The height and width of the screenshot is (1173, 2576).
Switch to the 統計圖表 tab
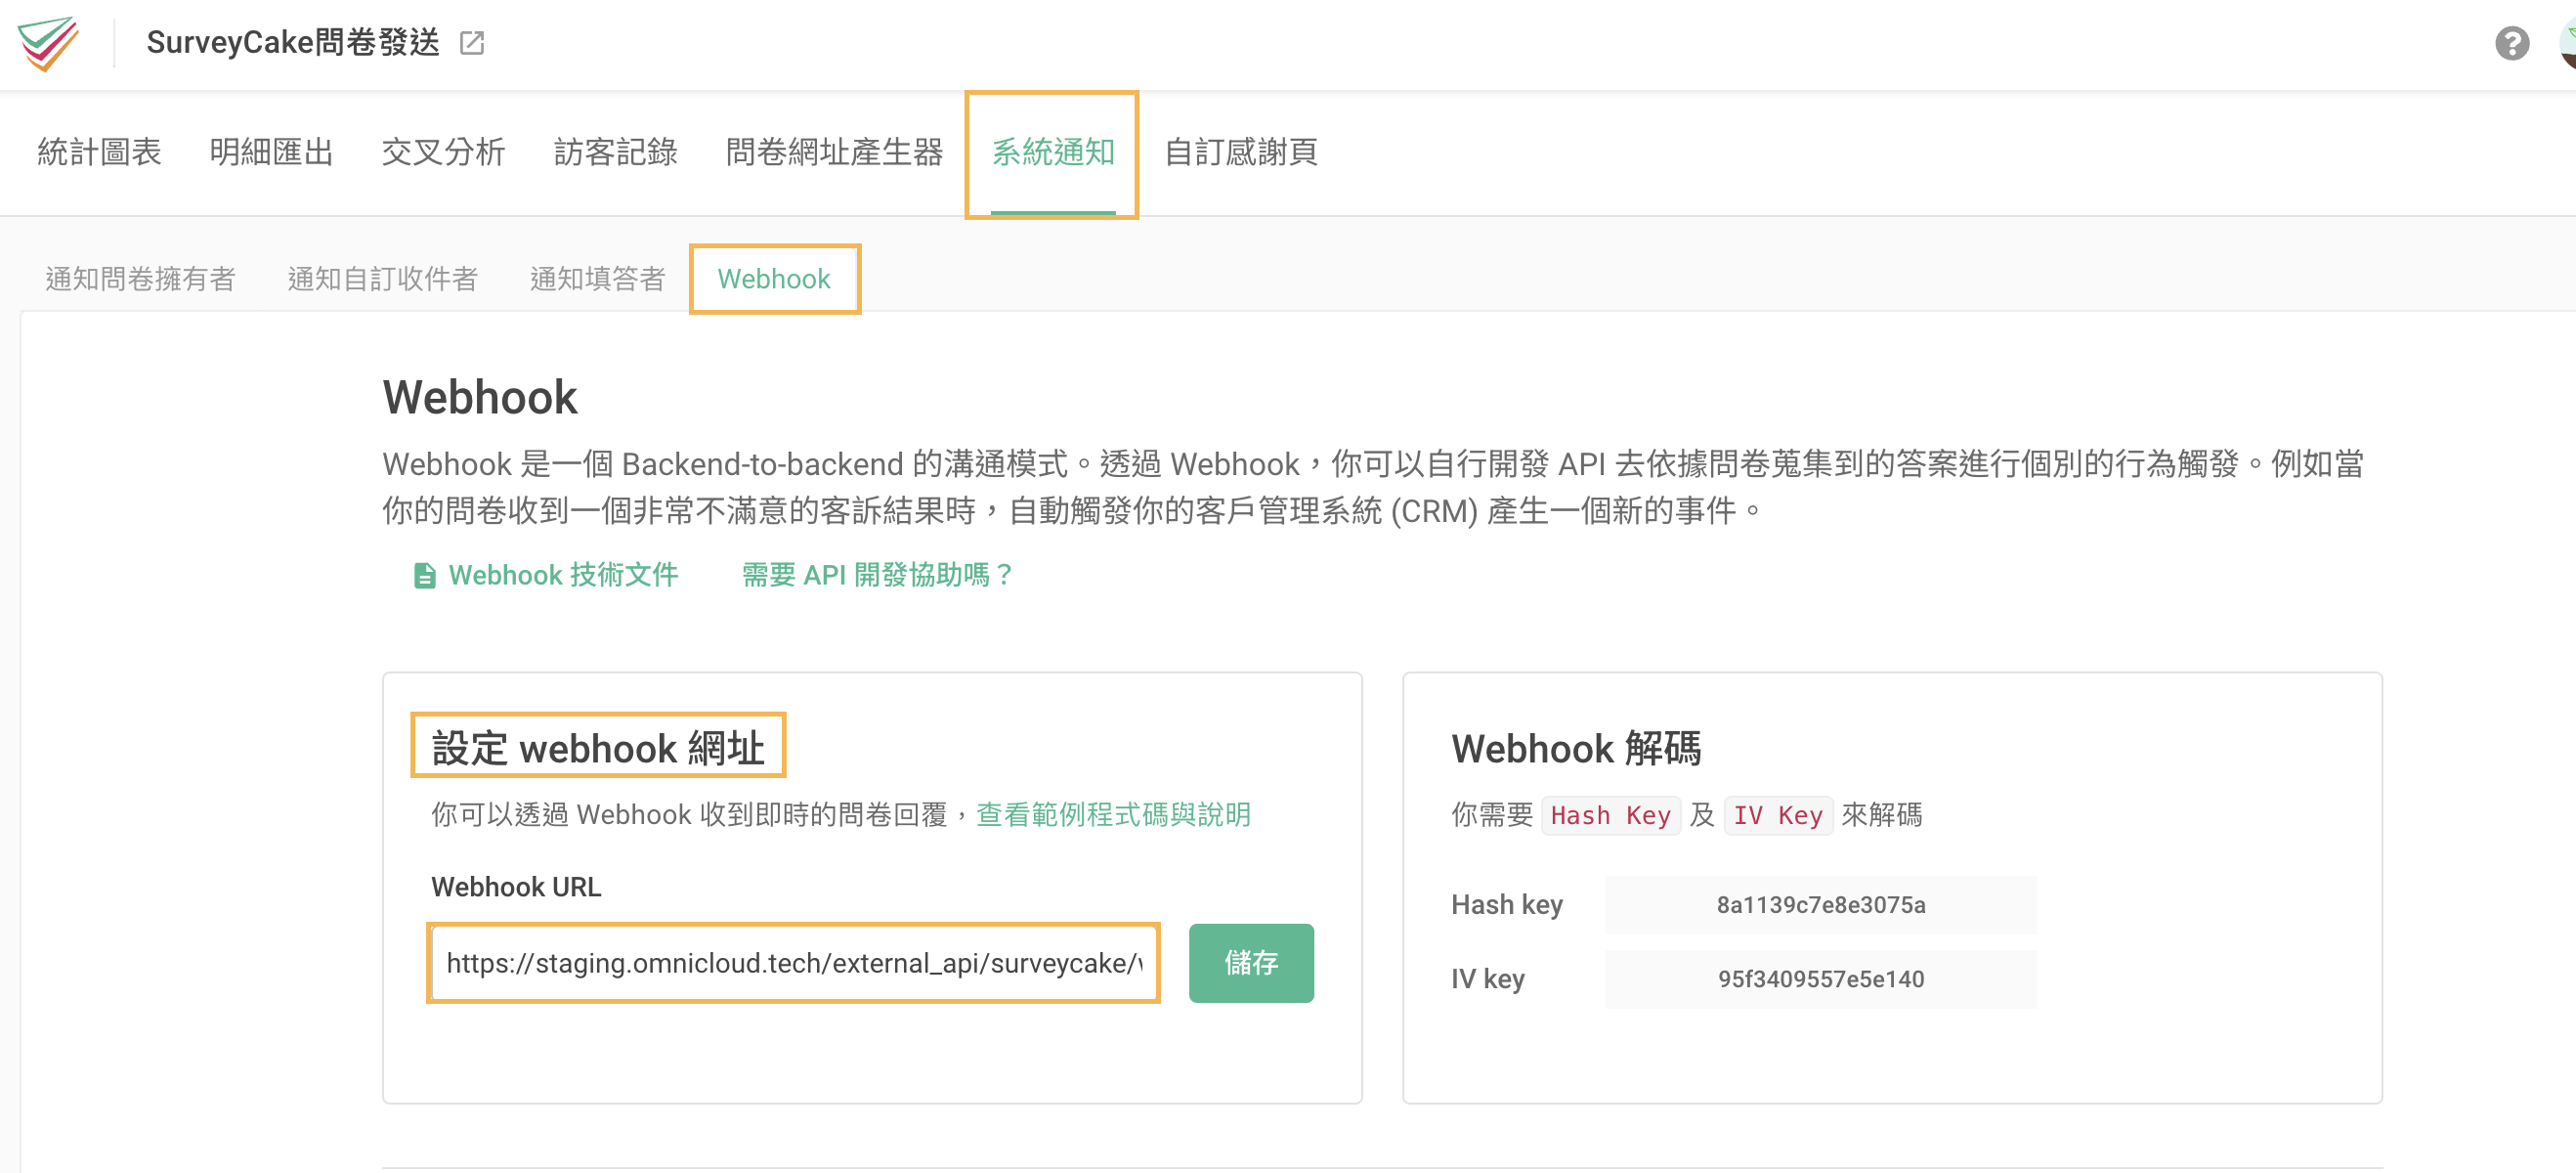pos(99,152)
